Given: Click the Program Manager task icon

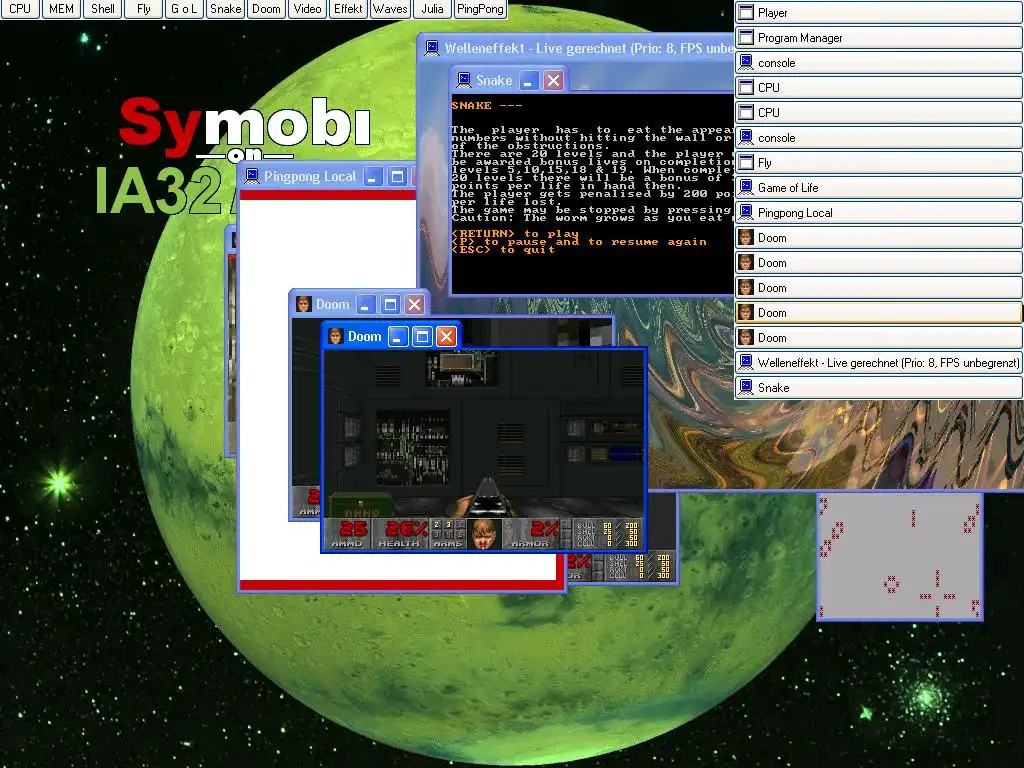Looking at the screenshot, I should tap(746, 38).
